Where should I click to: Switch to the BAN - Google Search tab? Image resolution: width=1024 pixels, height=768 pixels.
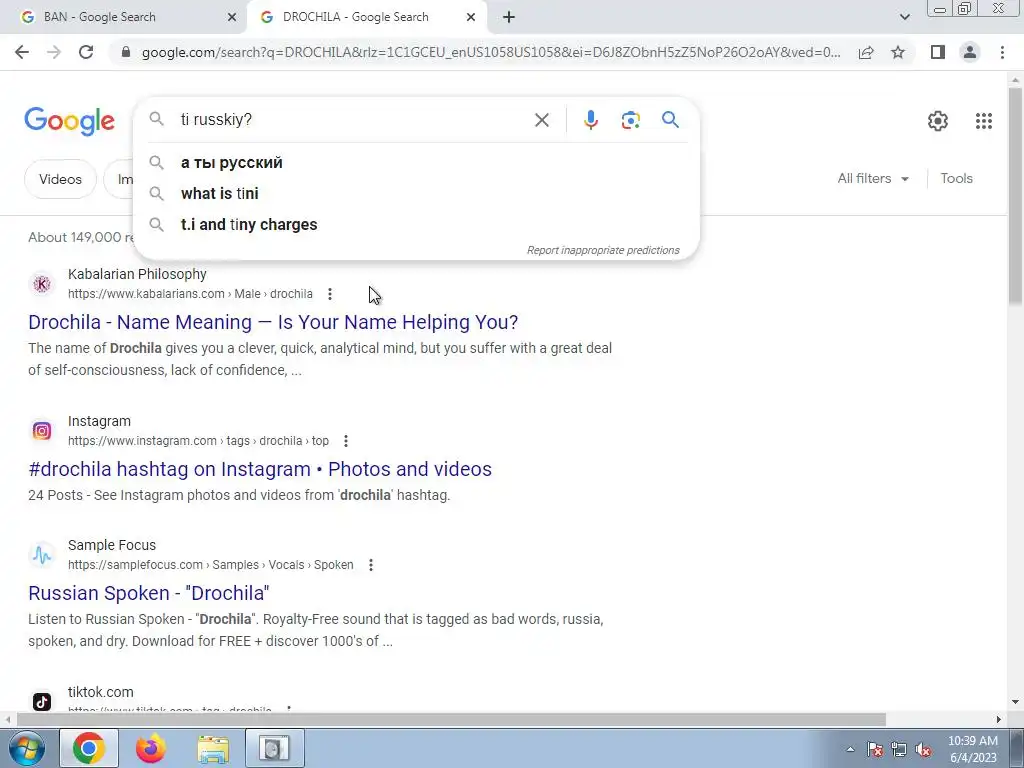coord(124,18)
